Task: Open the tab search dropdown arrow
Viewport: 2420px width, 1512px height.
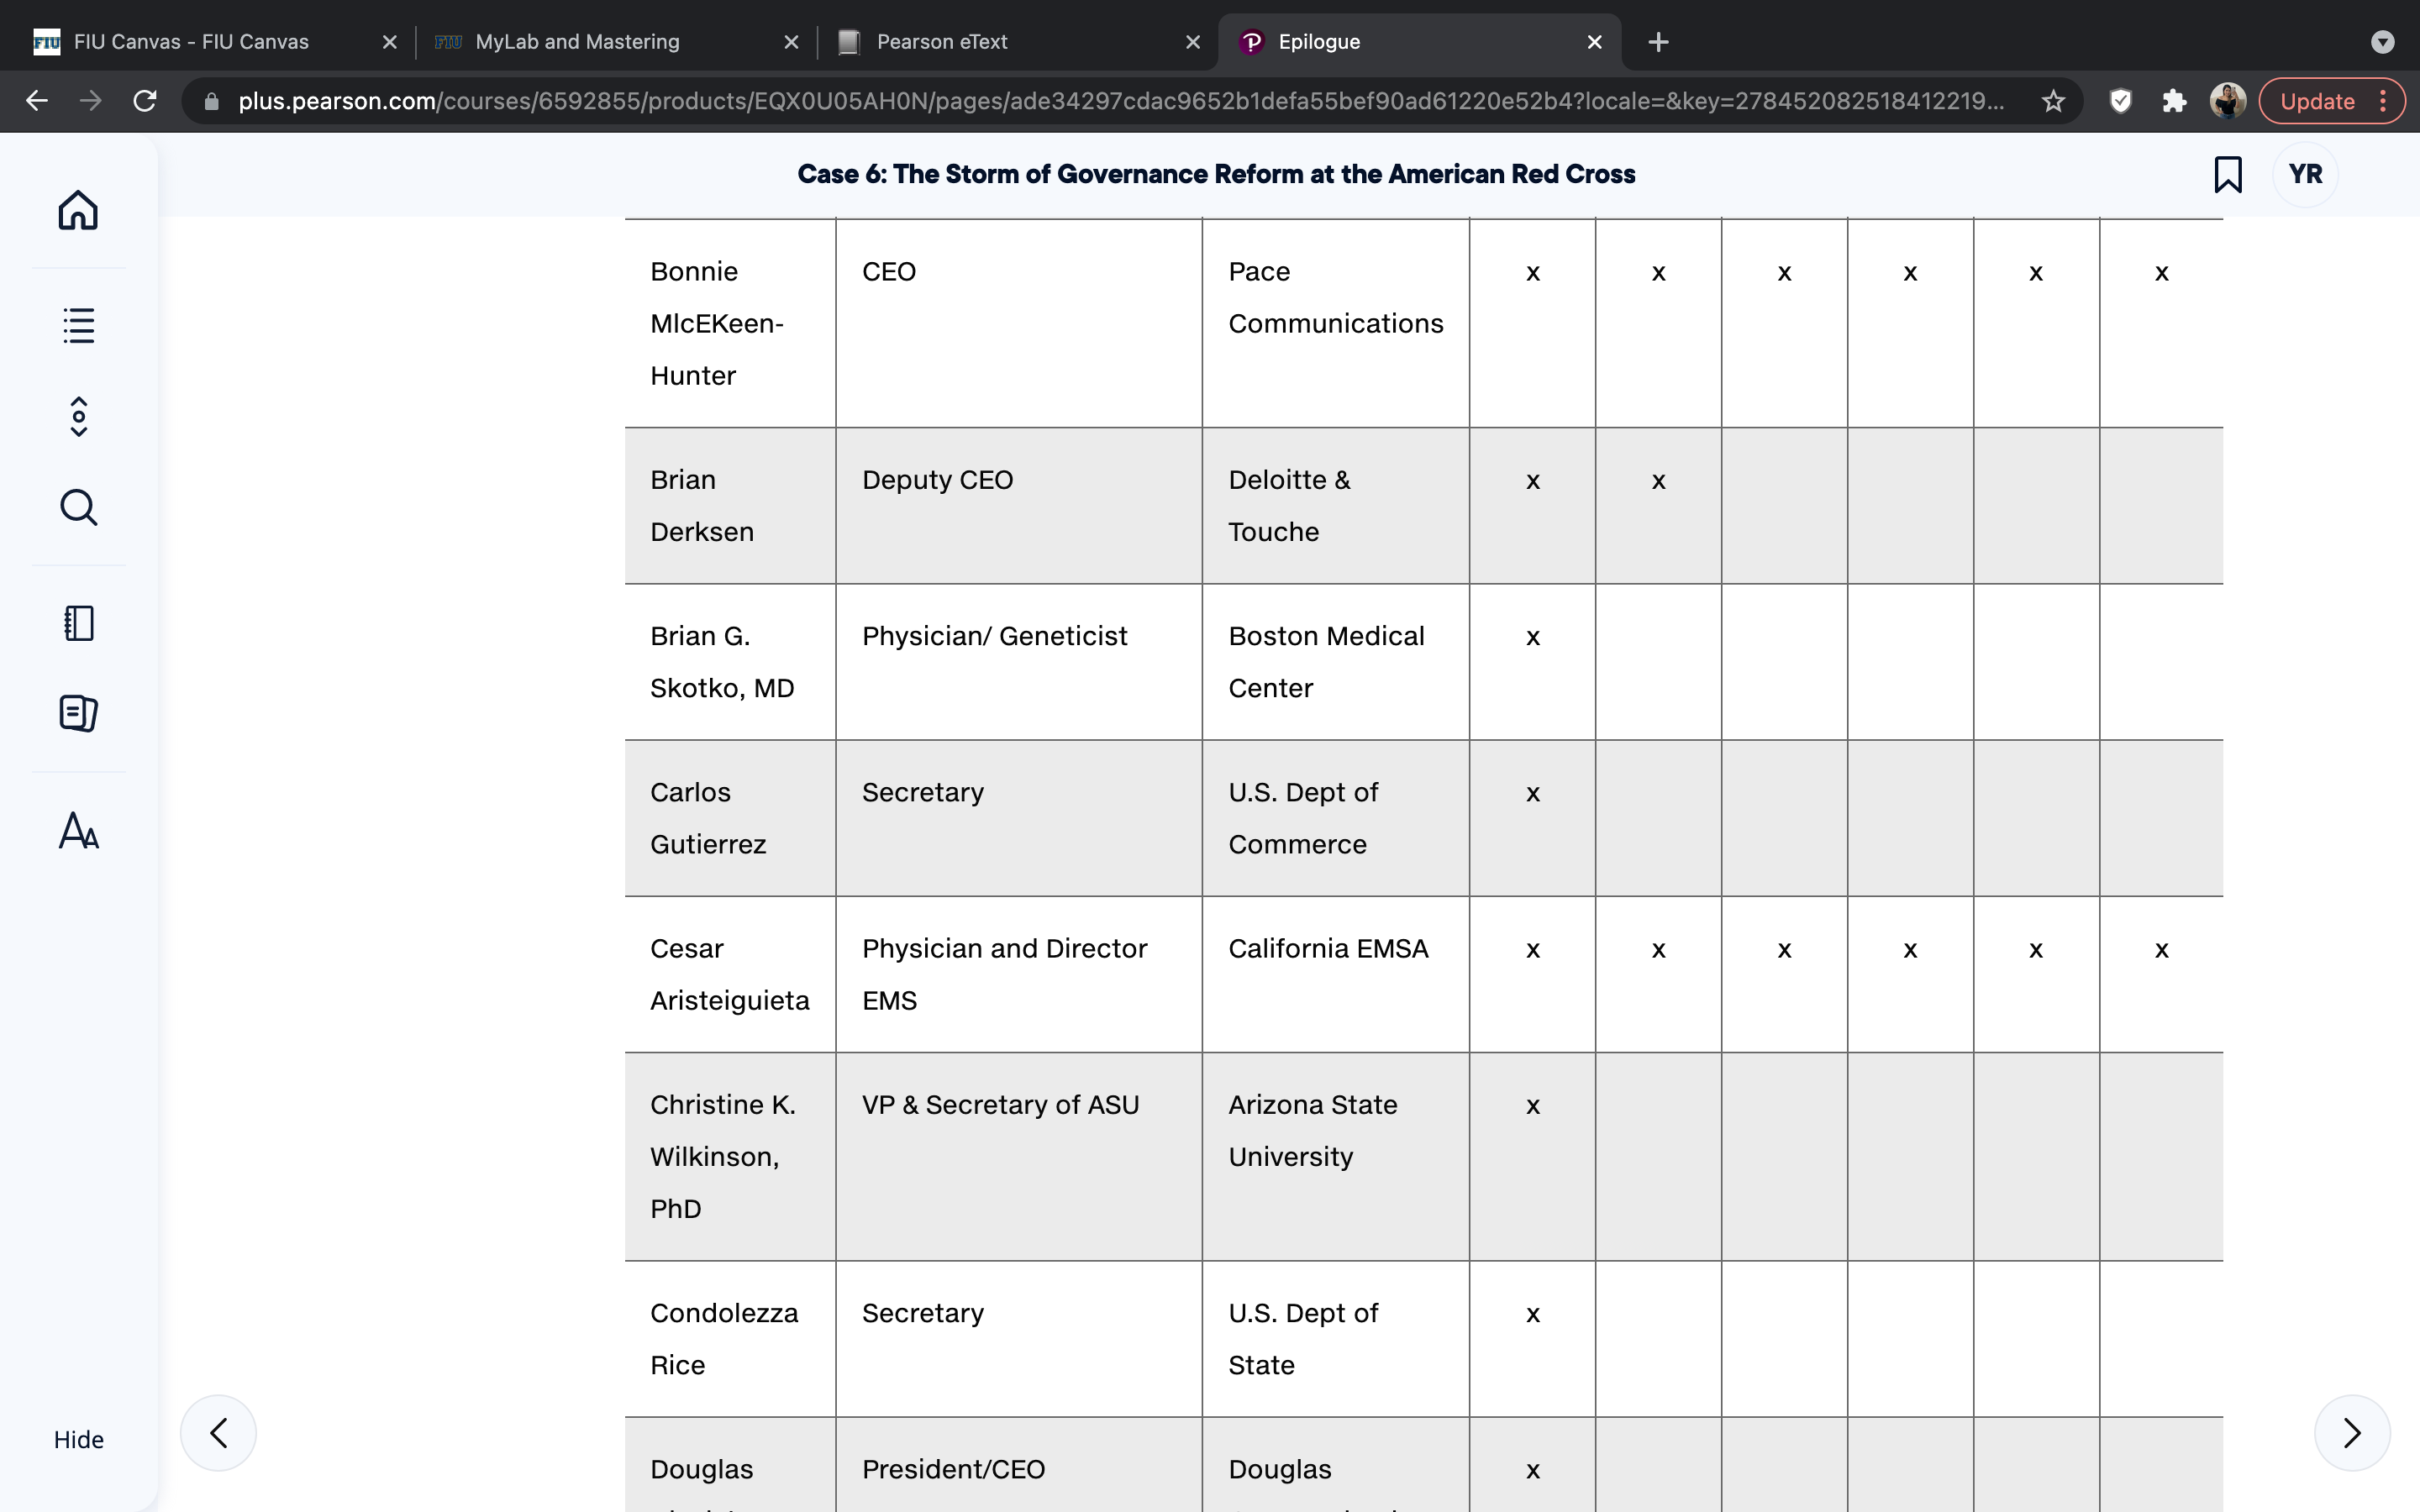Action: (2382, 42)
